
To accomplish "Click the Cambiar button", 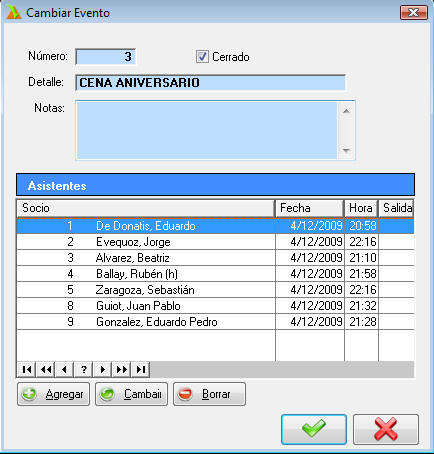I will pyautogui.click(x=131, y=394).
